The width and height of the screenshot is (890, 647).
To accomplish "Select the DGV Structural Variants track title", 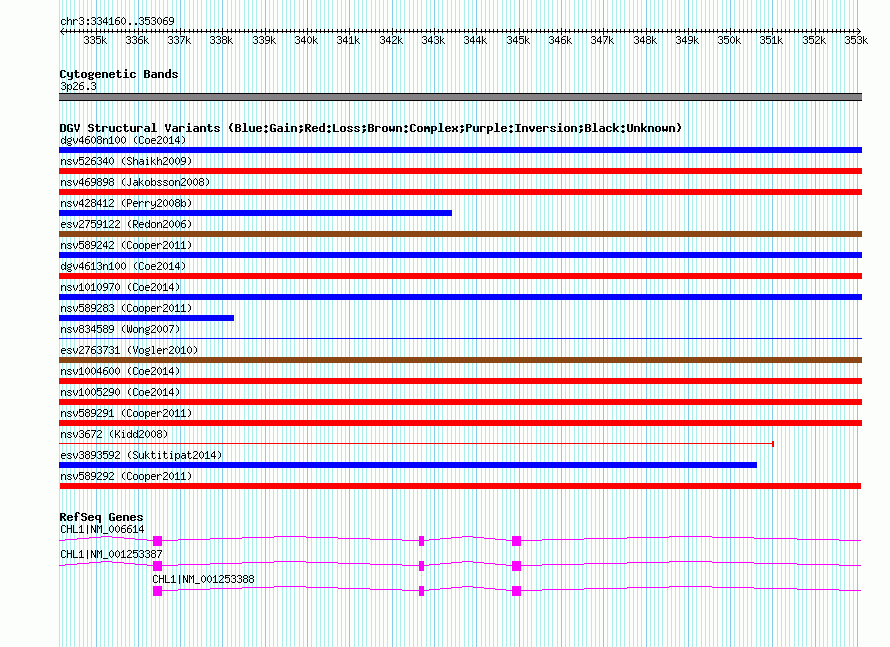I will point(371,128).
